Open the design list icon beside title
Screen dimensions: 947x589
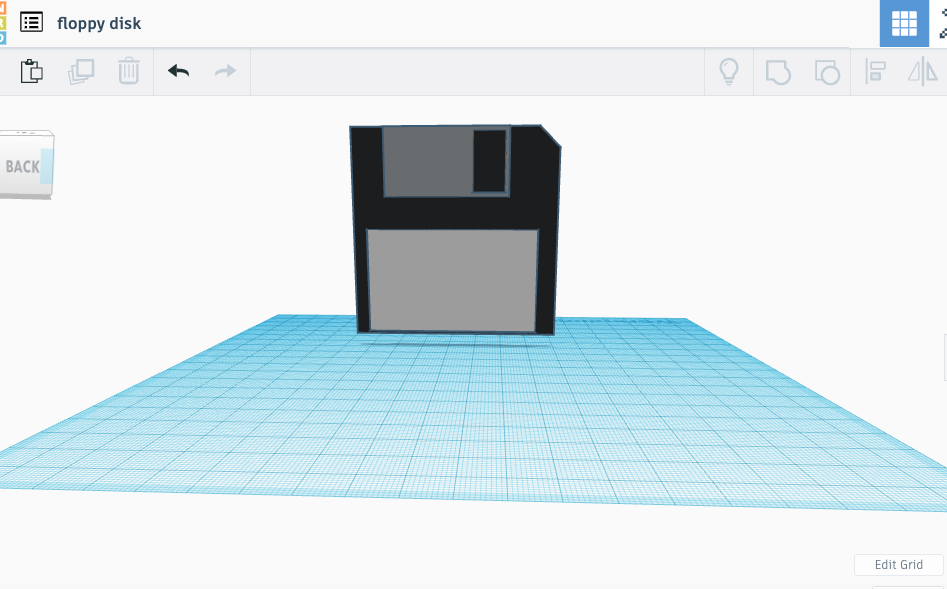pos(32,22)
